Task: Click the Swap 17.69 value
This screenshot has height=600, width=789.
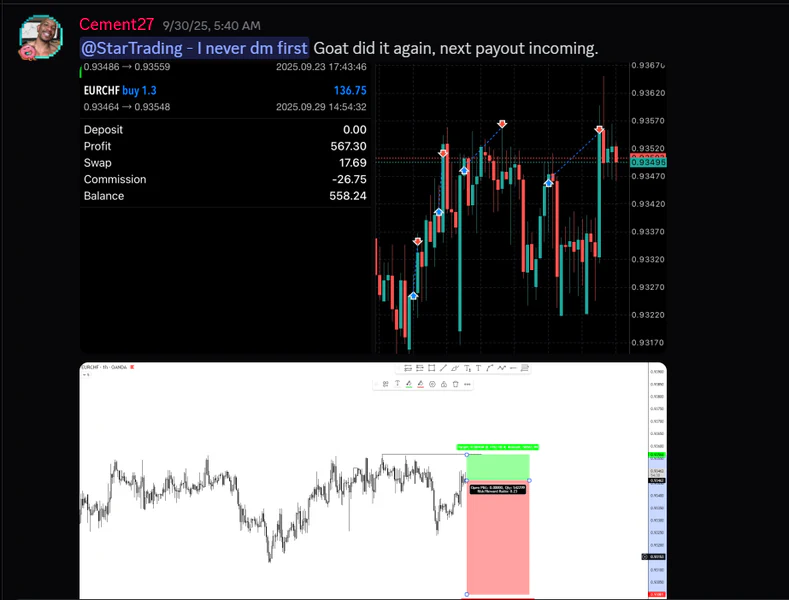Action: point(353,163)
